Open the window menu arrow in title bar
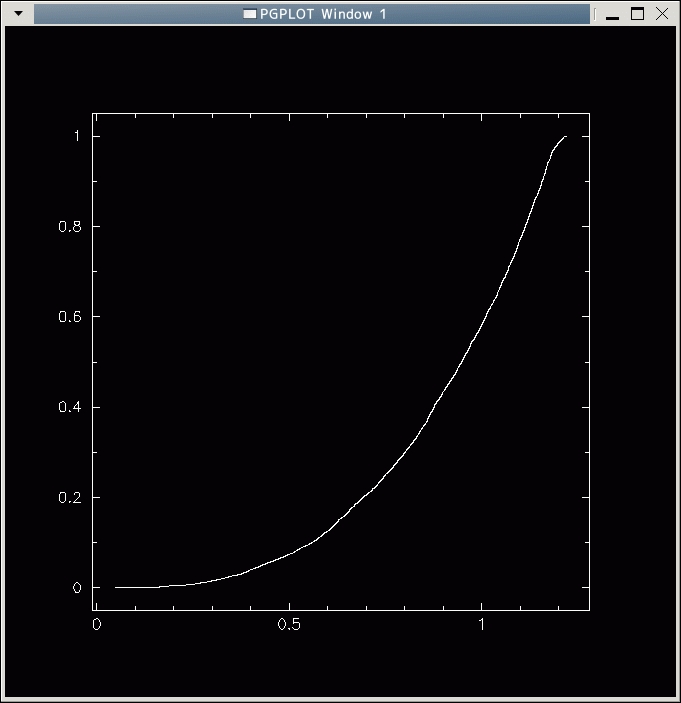This screenshot has width=681, height=703. click(17, 14)
